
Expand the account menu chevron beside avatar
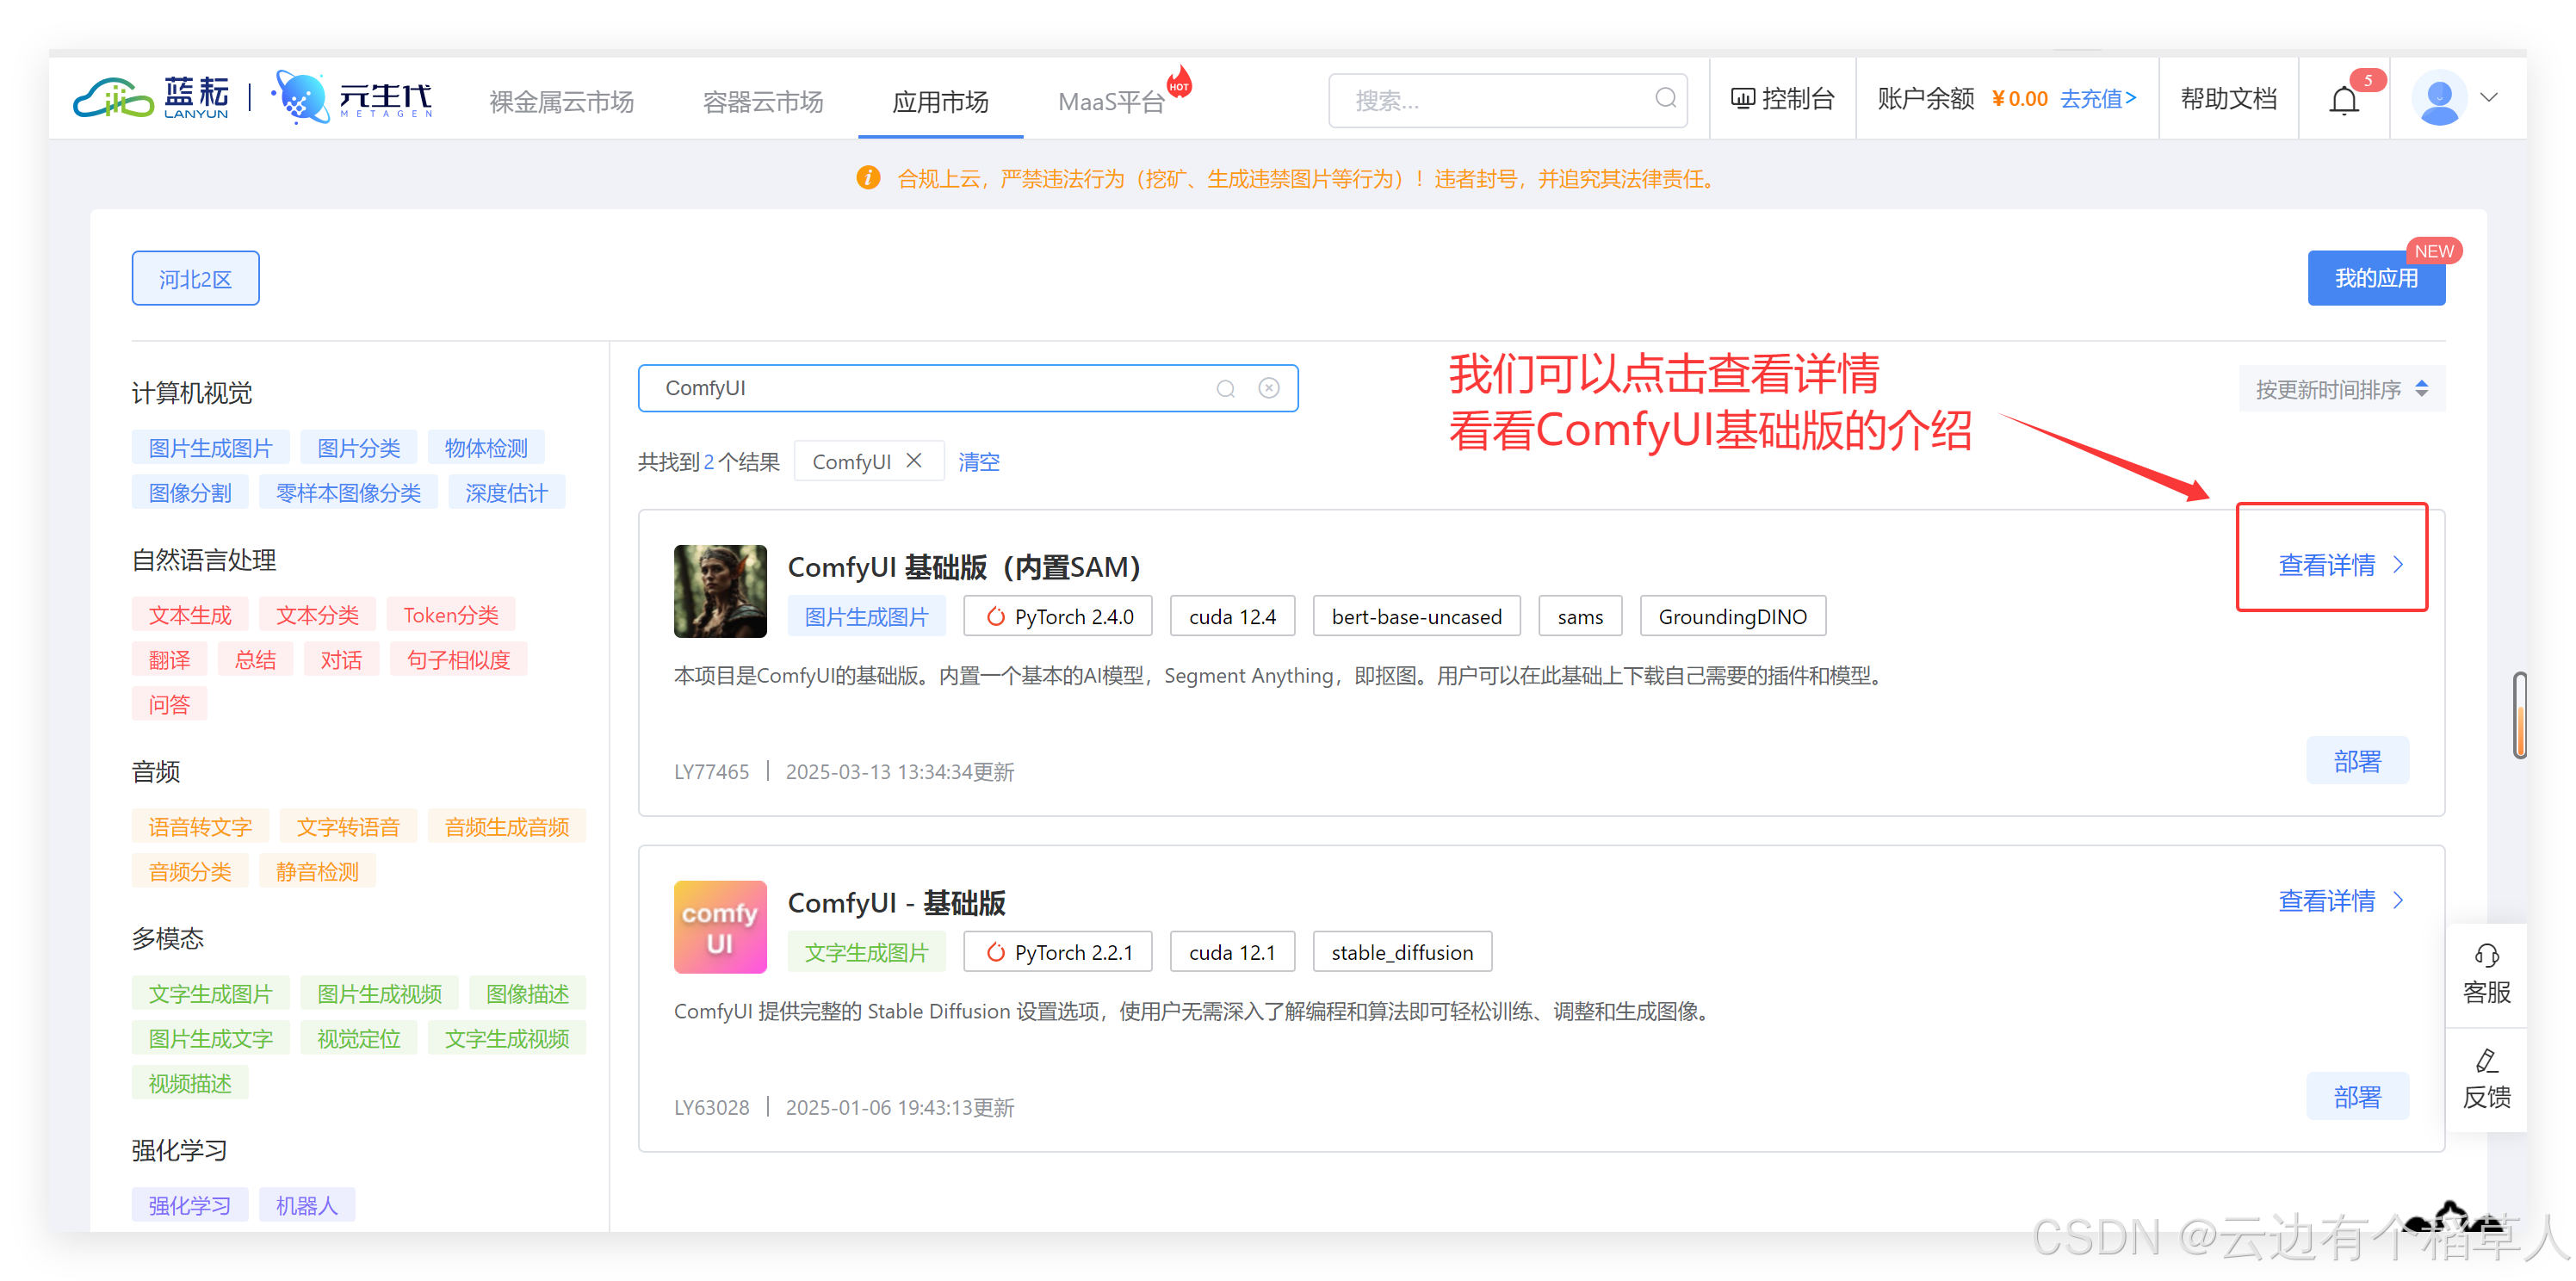[2490, 98]
